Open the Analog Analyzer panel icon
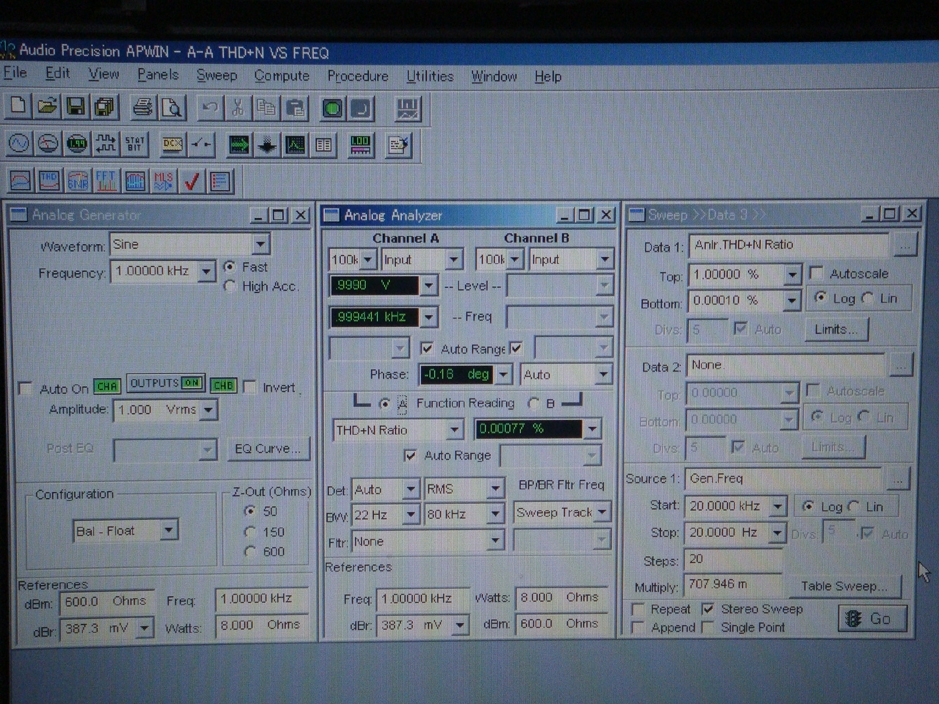This screenshot has height=704, width=939. pos(48,144)
